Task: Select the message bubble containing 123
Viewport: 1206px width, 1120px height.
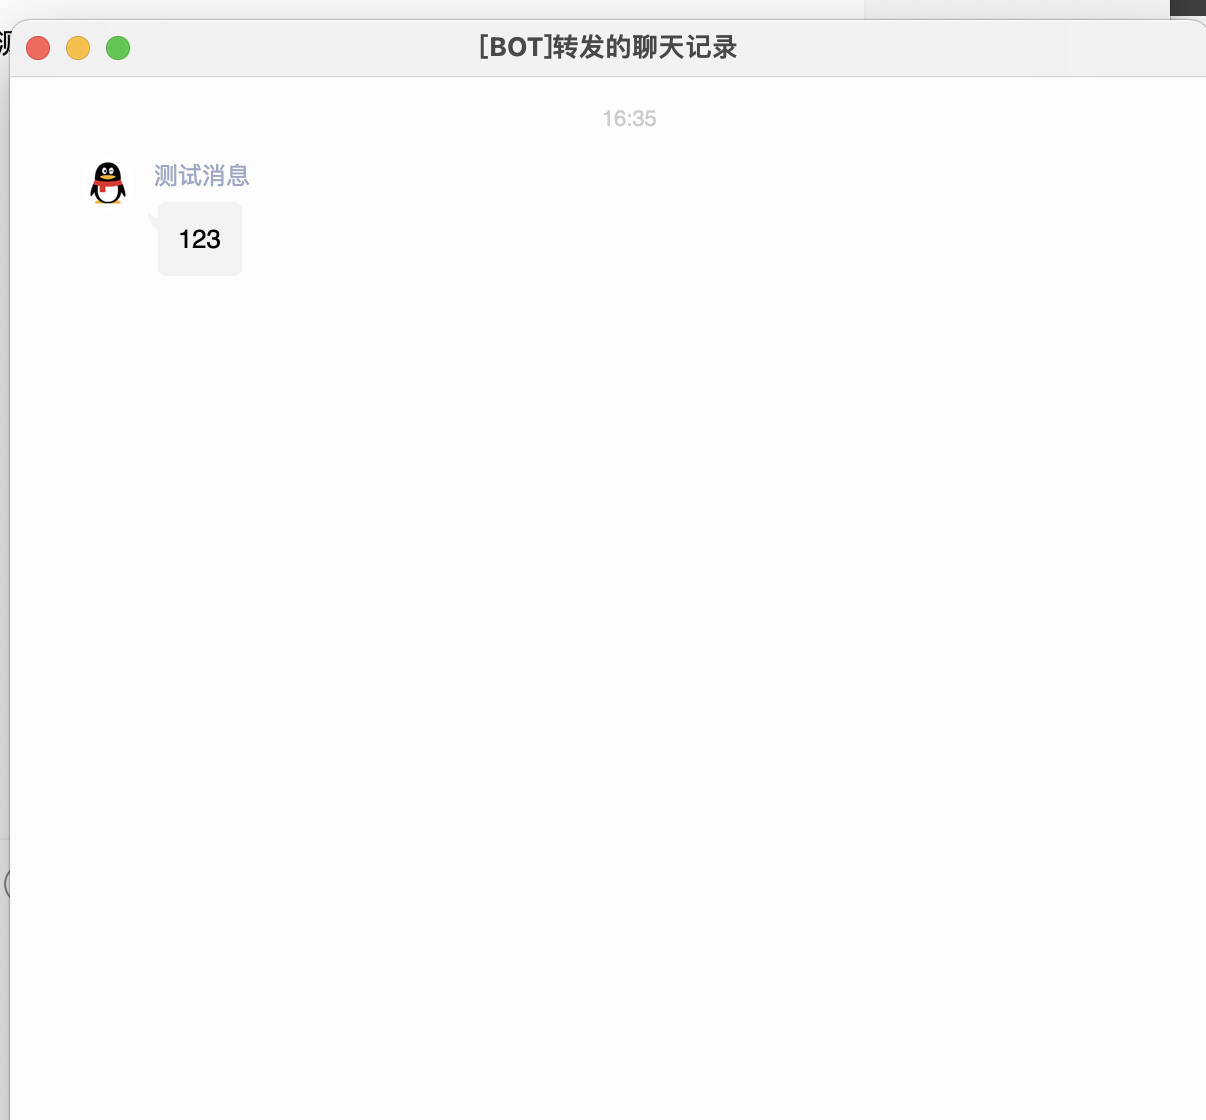Action: 199,239
